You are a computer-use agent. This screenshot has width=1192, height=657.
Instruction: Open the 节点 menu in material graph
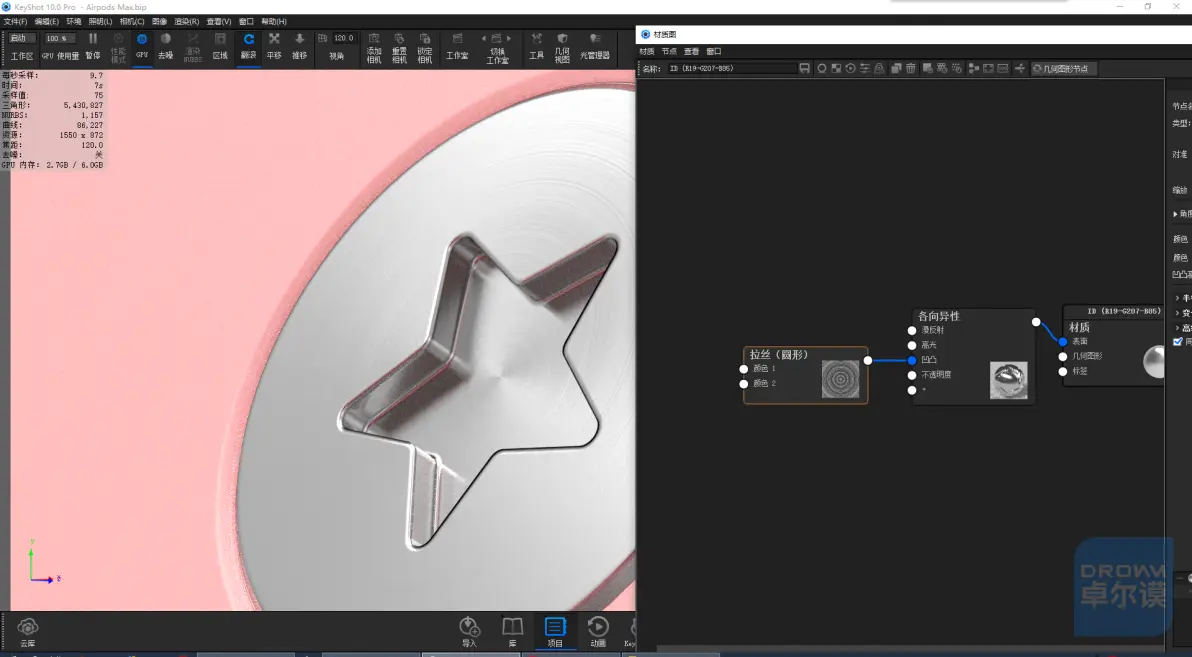click(669, 52)
